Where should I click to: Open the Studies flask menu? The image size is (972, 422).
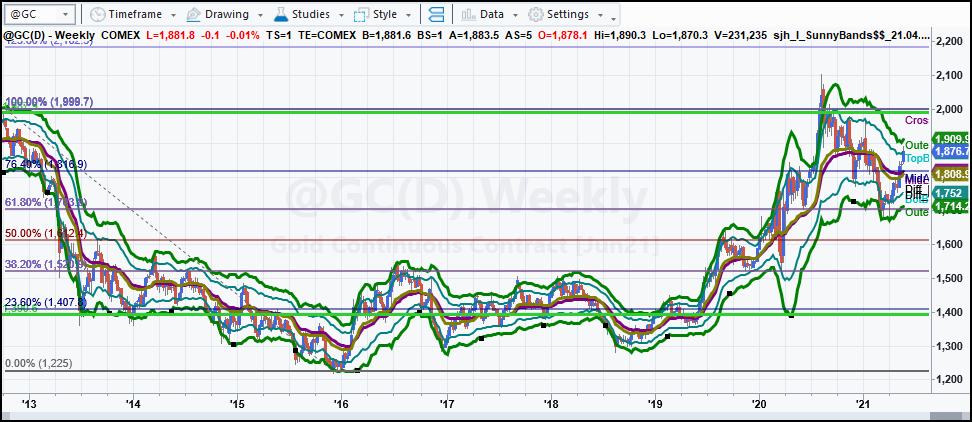point(308,14)
